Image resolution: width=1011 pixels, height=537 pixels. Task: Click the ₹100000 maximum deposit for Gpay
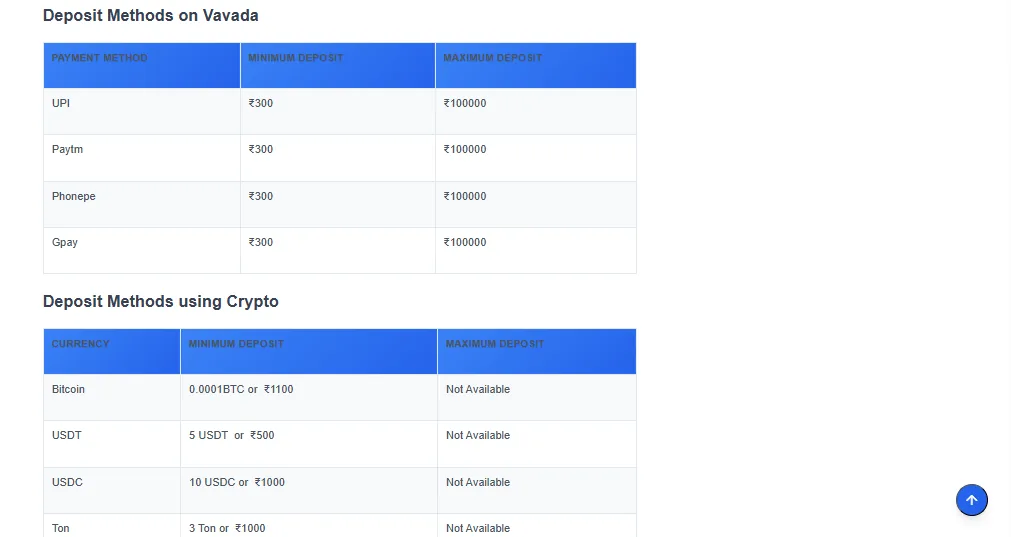(536, 250)
